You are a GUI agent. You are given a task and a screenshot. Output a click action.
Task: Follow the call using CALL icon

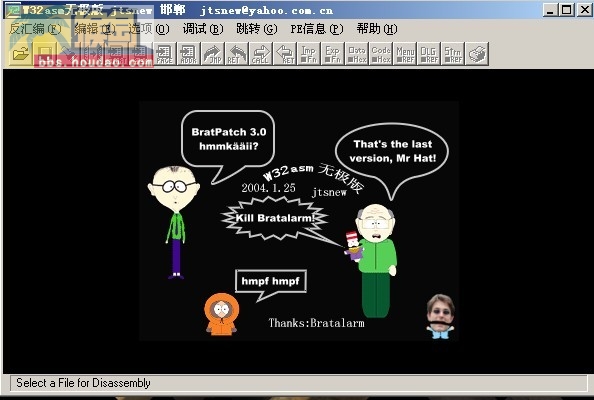click(x=260, y=54)
